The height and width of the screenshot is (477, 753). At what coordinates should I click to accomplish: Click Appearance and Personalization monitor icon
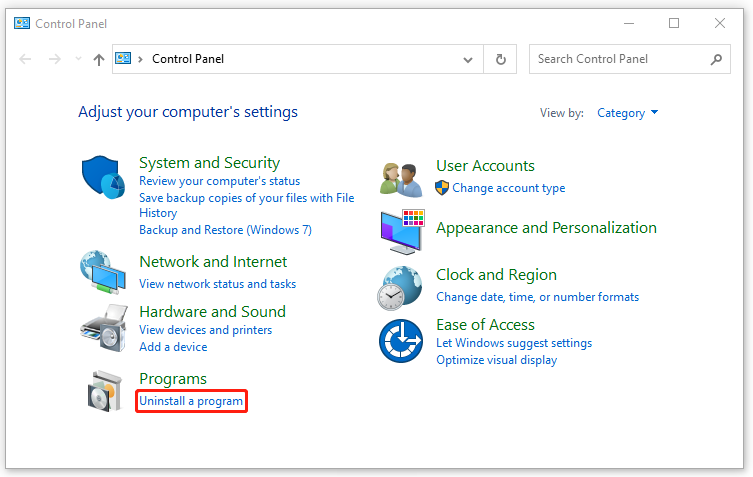(x=402, y=232)
